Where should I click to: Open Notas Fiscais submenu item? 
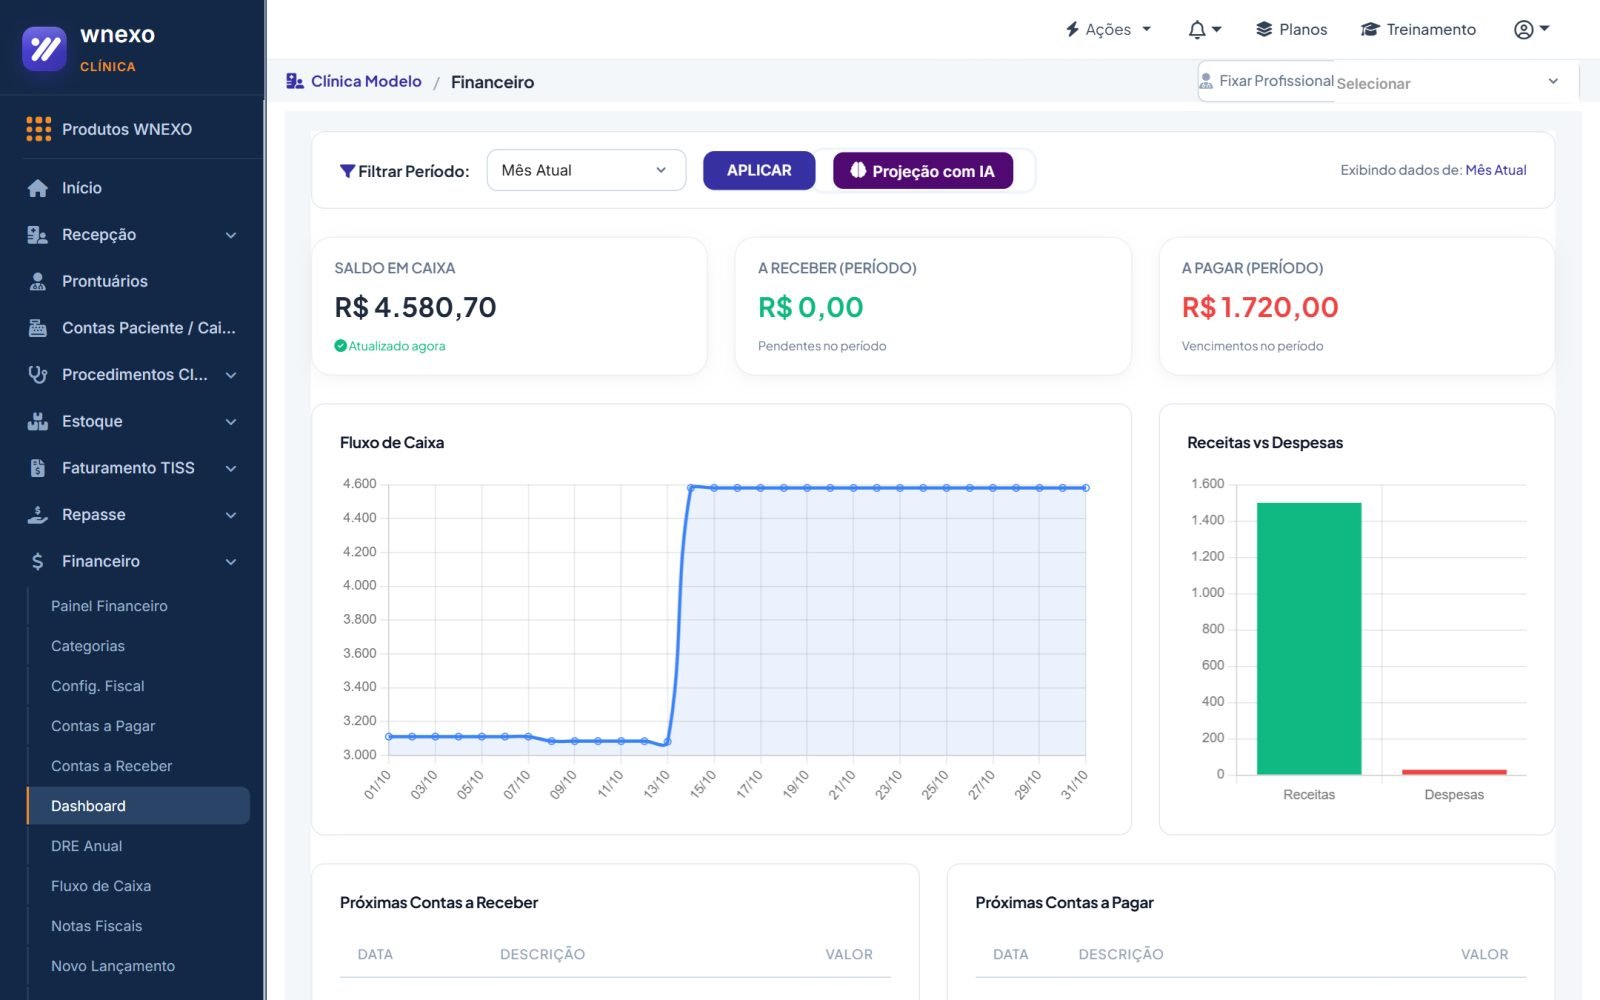pyautogui.click(x=97, y=926)
